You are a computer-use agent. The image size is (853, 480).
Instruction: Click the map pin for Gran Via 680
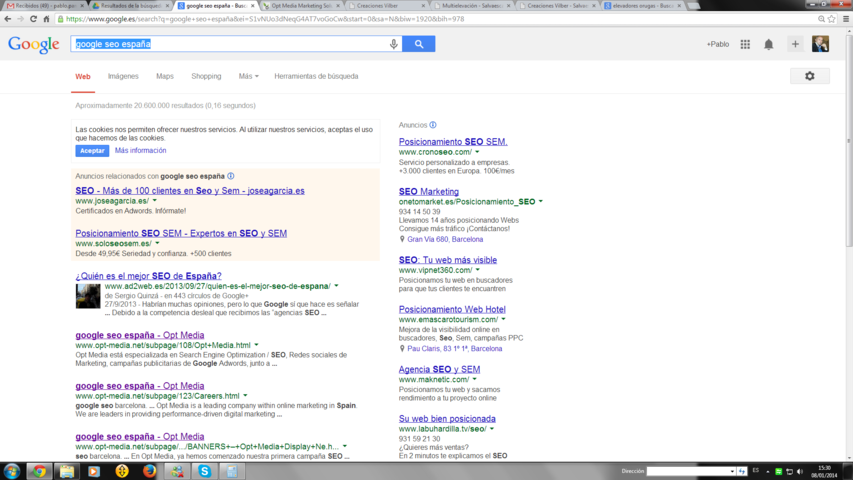coord(402,239)
